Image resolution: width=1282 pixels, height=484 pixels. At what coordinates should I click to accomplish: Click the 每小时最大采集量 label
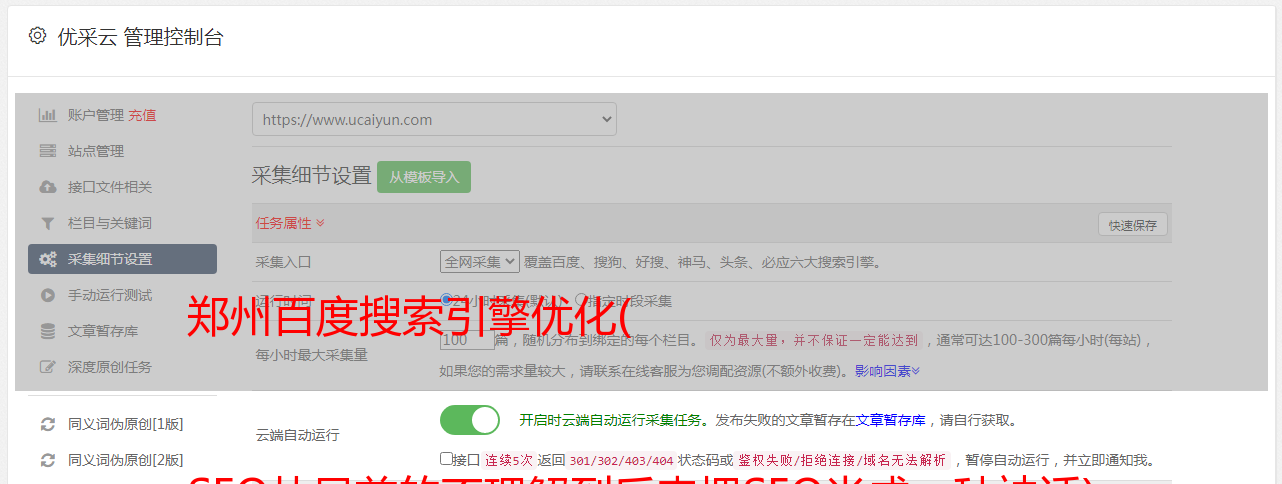[x=312, y=355]
